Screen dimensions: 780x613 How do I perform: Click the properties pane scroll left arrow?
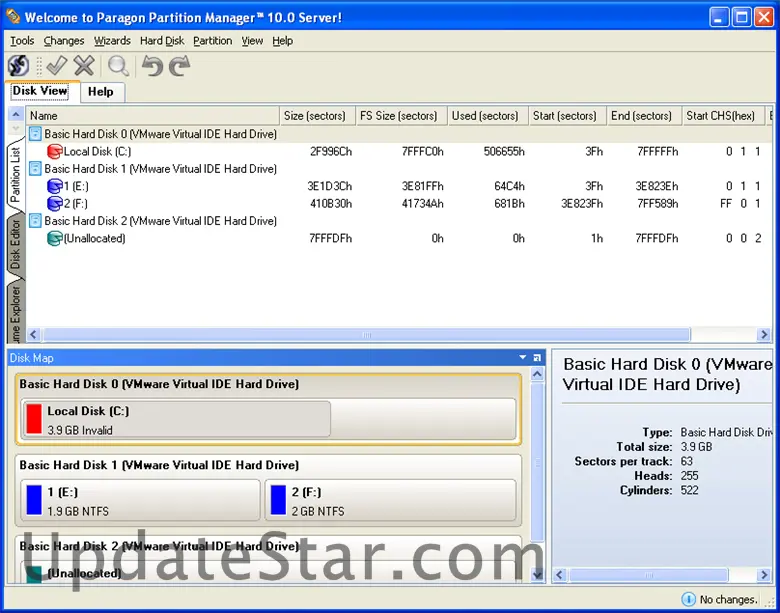pyautogui.click(x=560, y=575)
